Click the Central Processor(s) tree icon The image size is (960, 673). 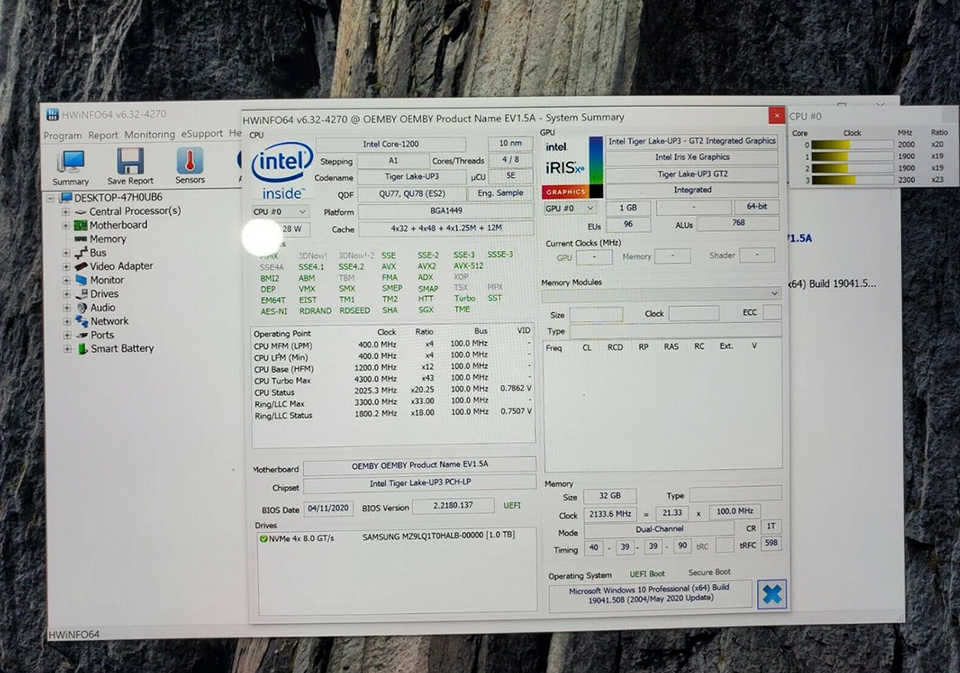tap(80, 211)
